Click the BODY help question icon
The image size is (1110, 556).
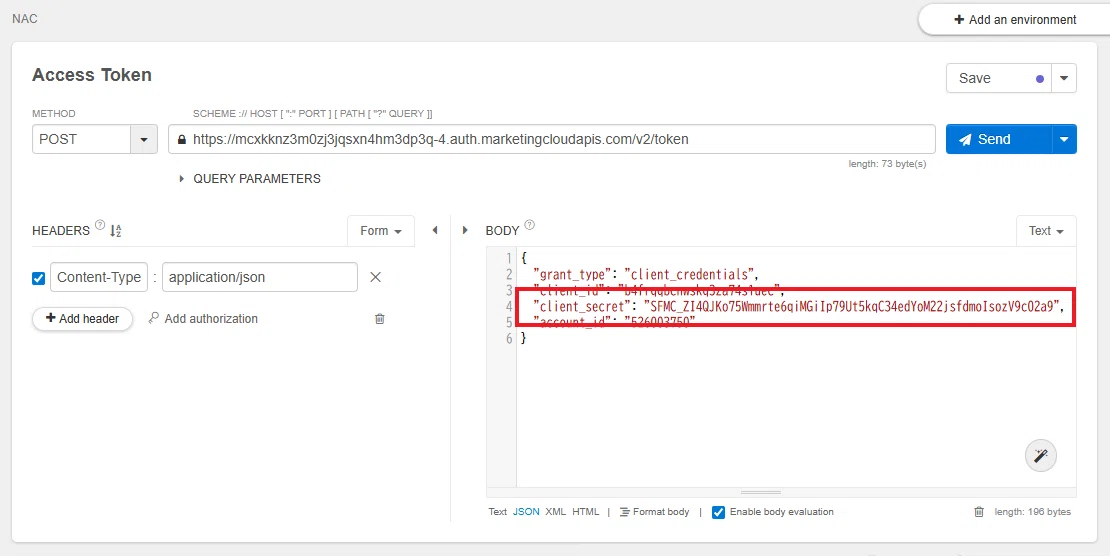point(530,225)
